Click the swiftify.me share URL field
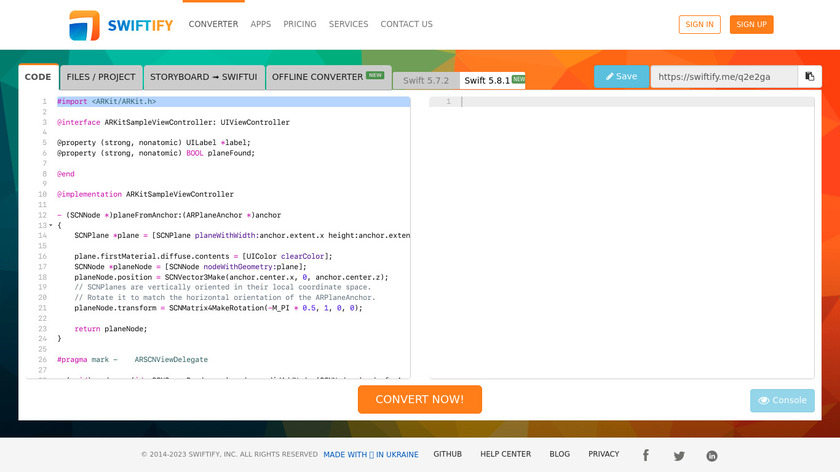Viewport: 840px width, 472px height. click(723, 77)
